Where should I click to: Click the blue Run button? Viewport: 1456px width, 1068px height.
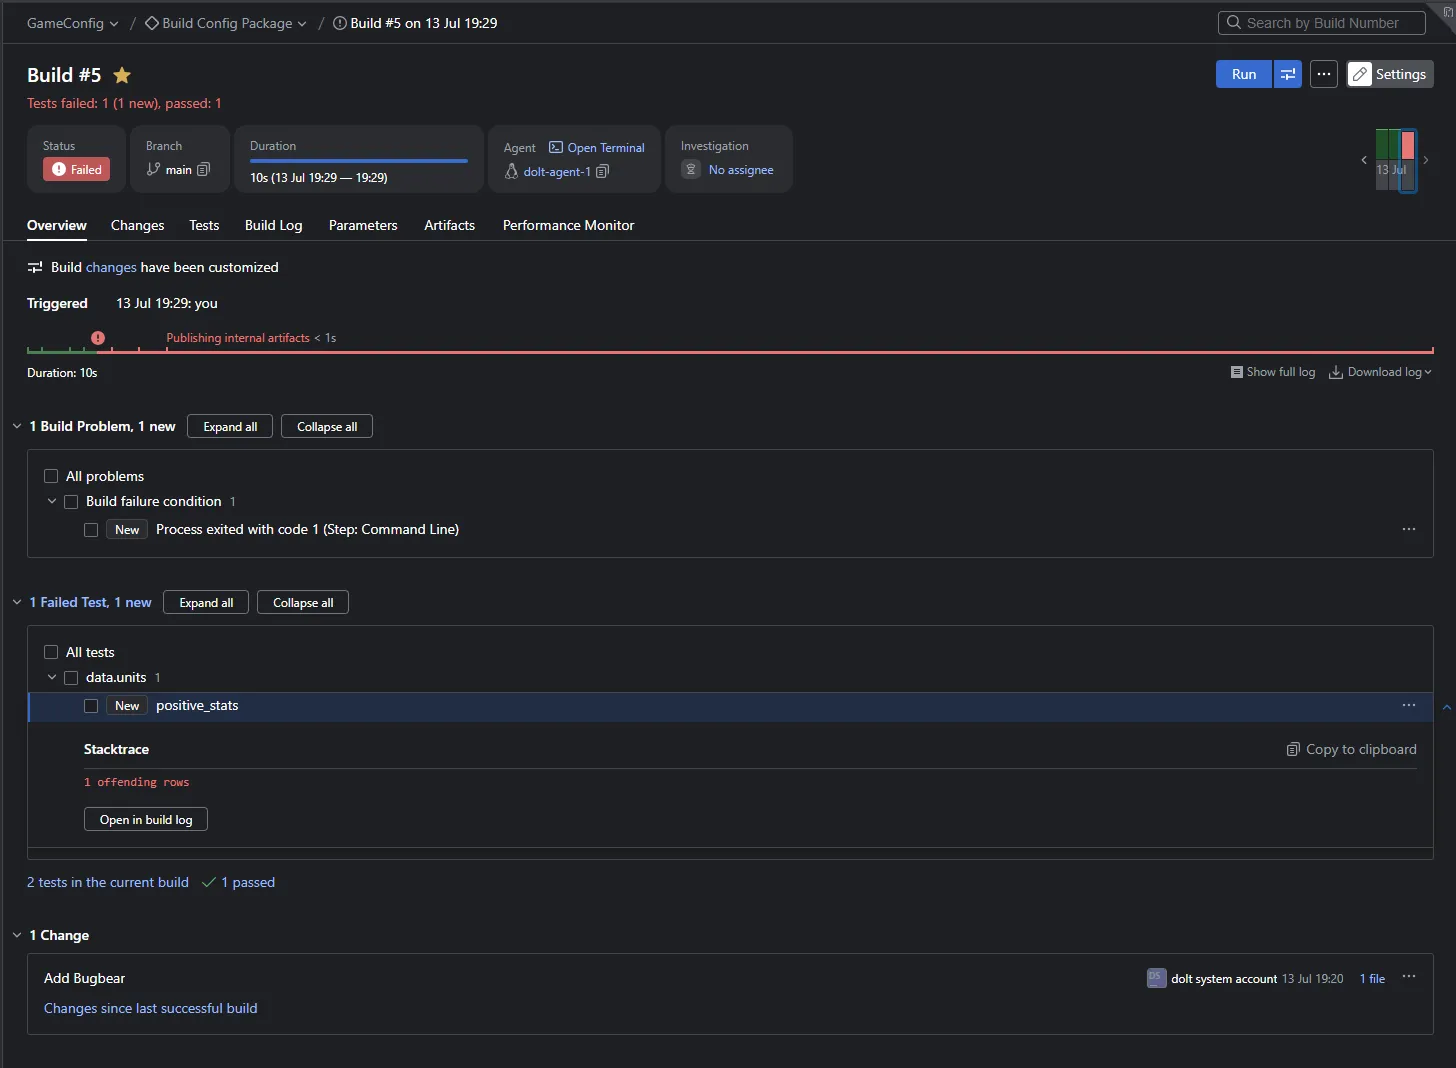[1244, 74]
